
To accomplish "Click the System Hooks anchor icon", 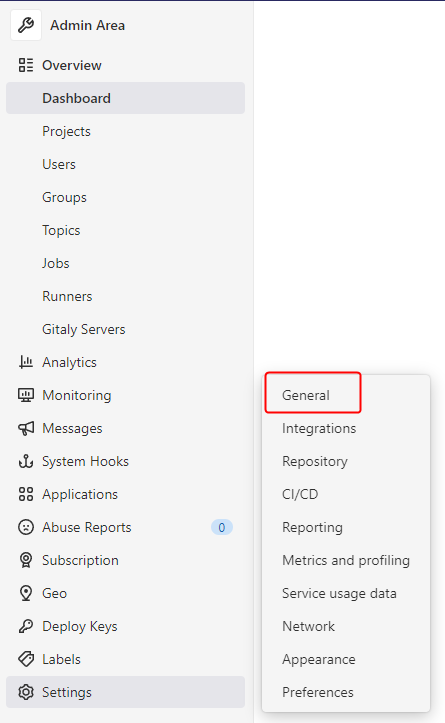I will click(x=26, y=461).
